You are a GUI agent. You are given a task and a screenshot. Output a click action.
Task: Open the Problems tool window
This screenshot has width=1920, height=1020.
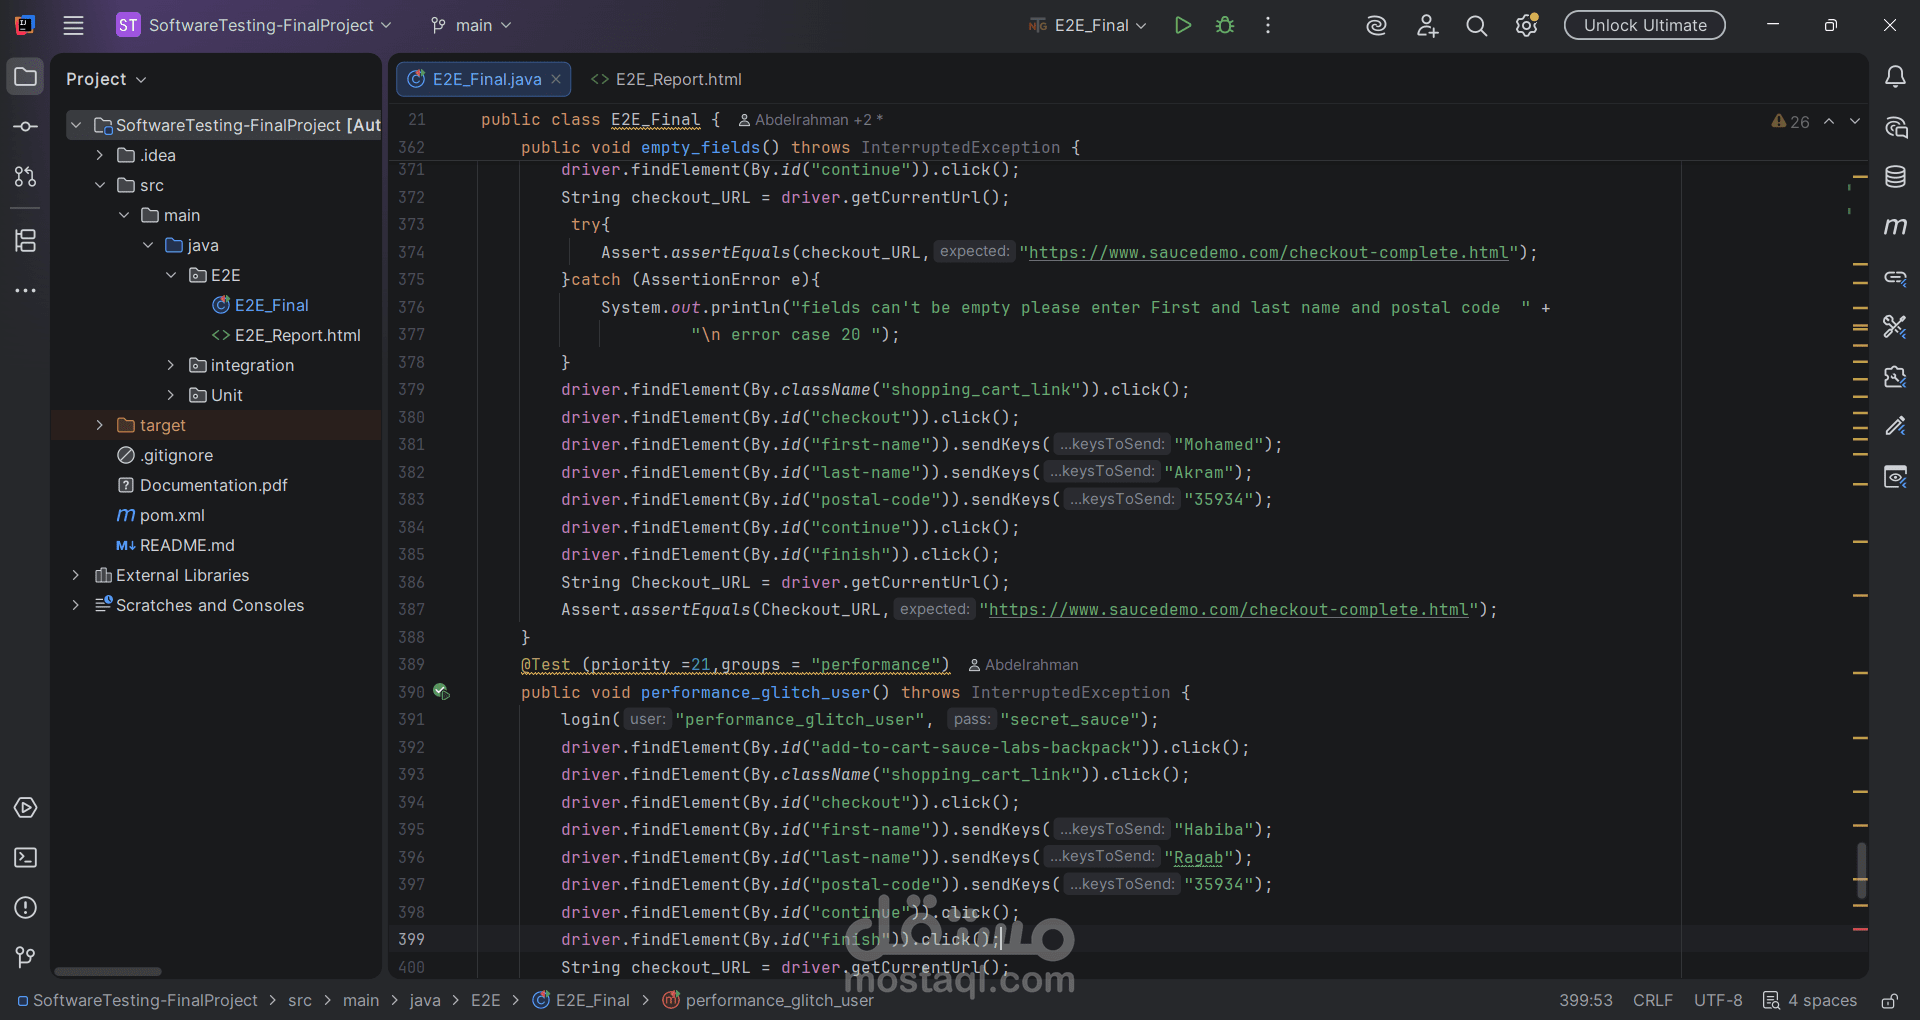tap(25, 908)
